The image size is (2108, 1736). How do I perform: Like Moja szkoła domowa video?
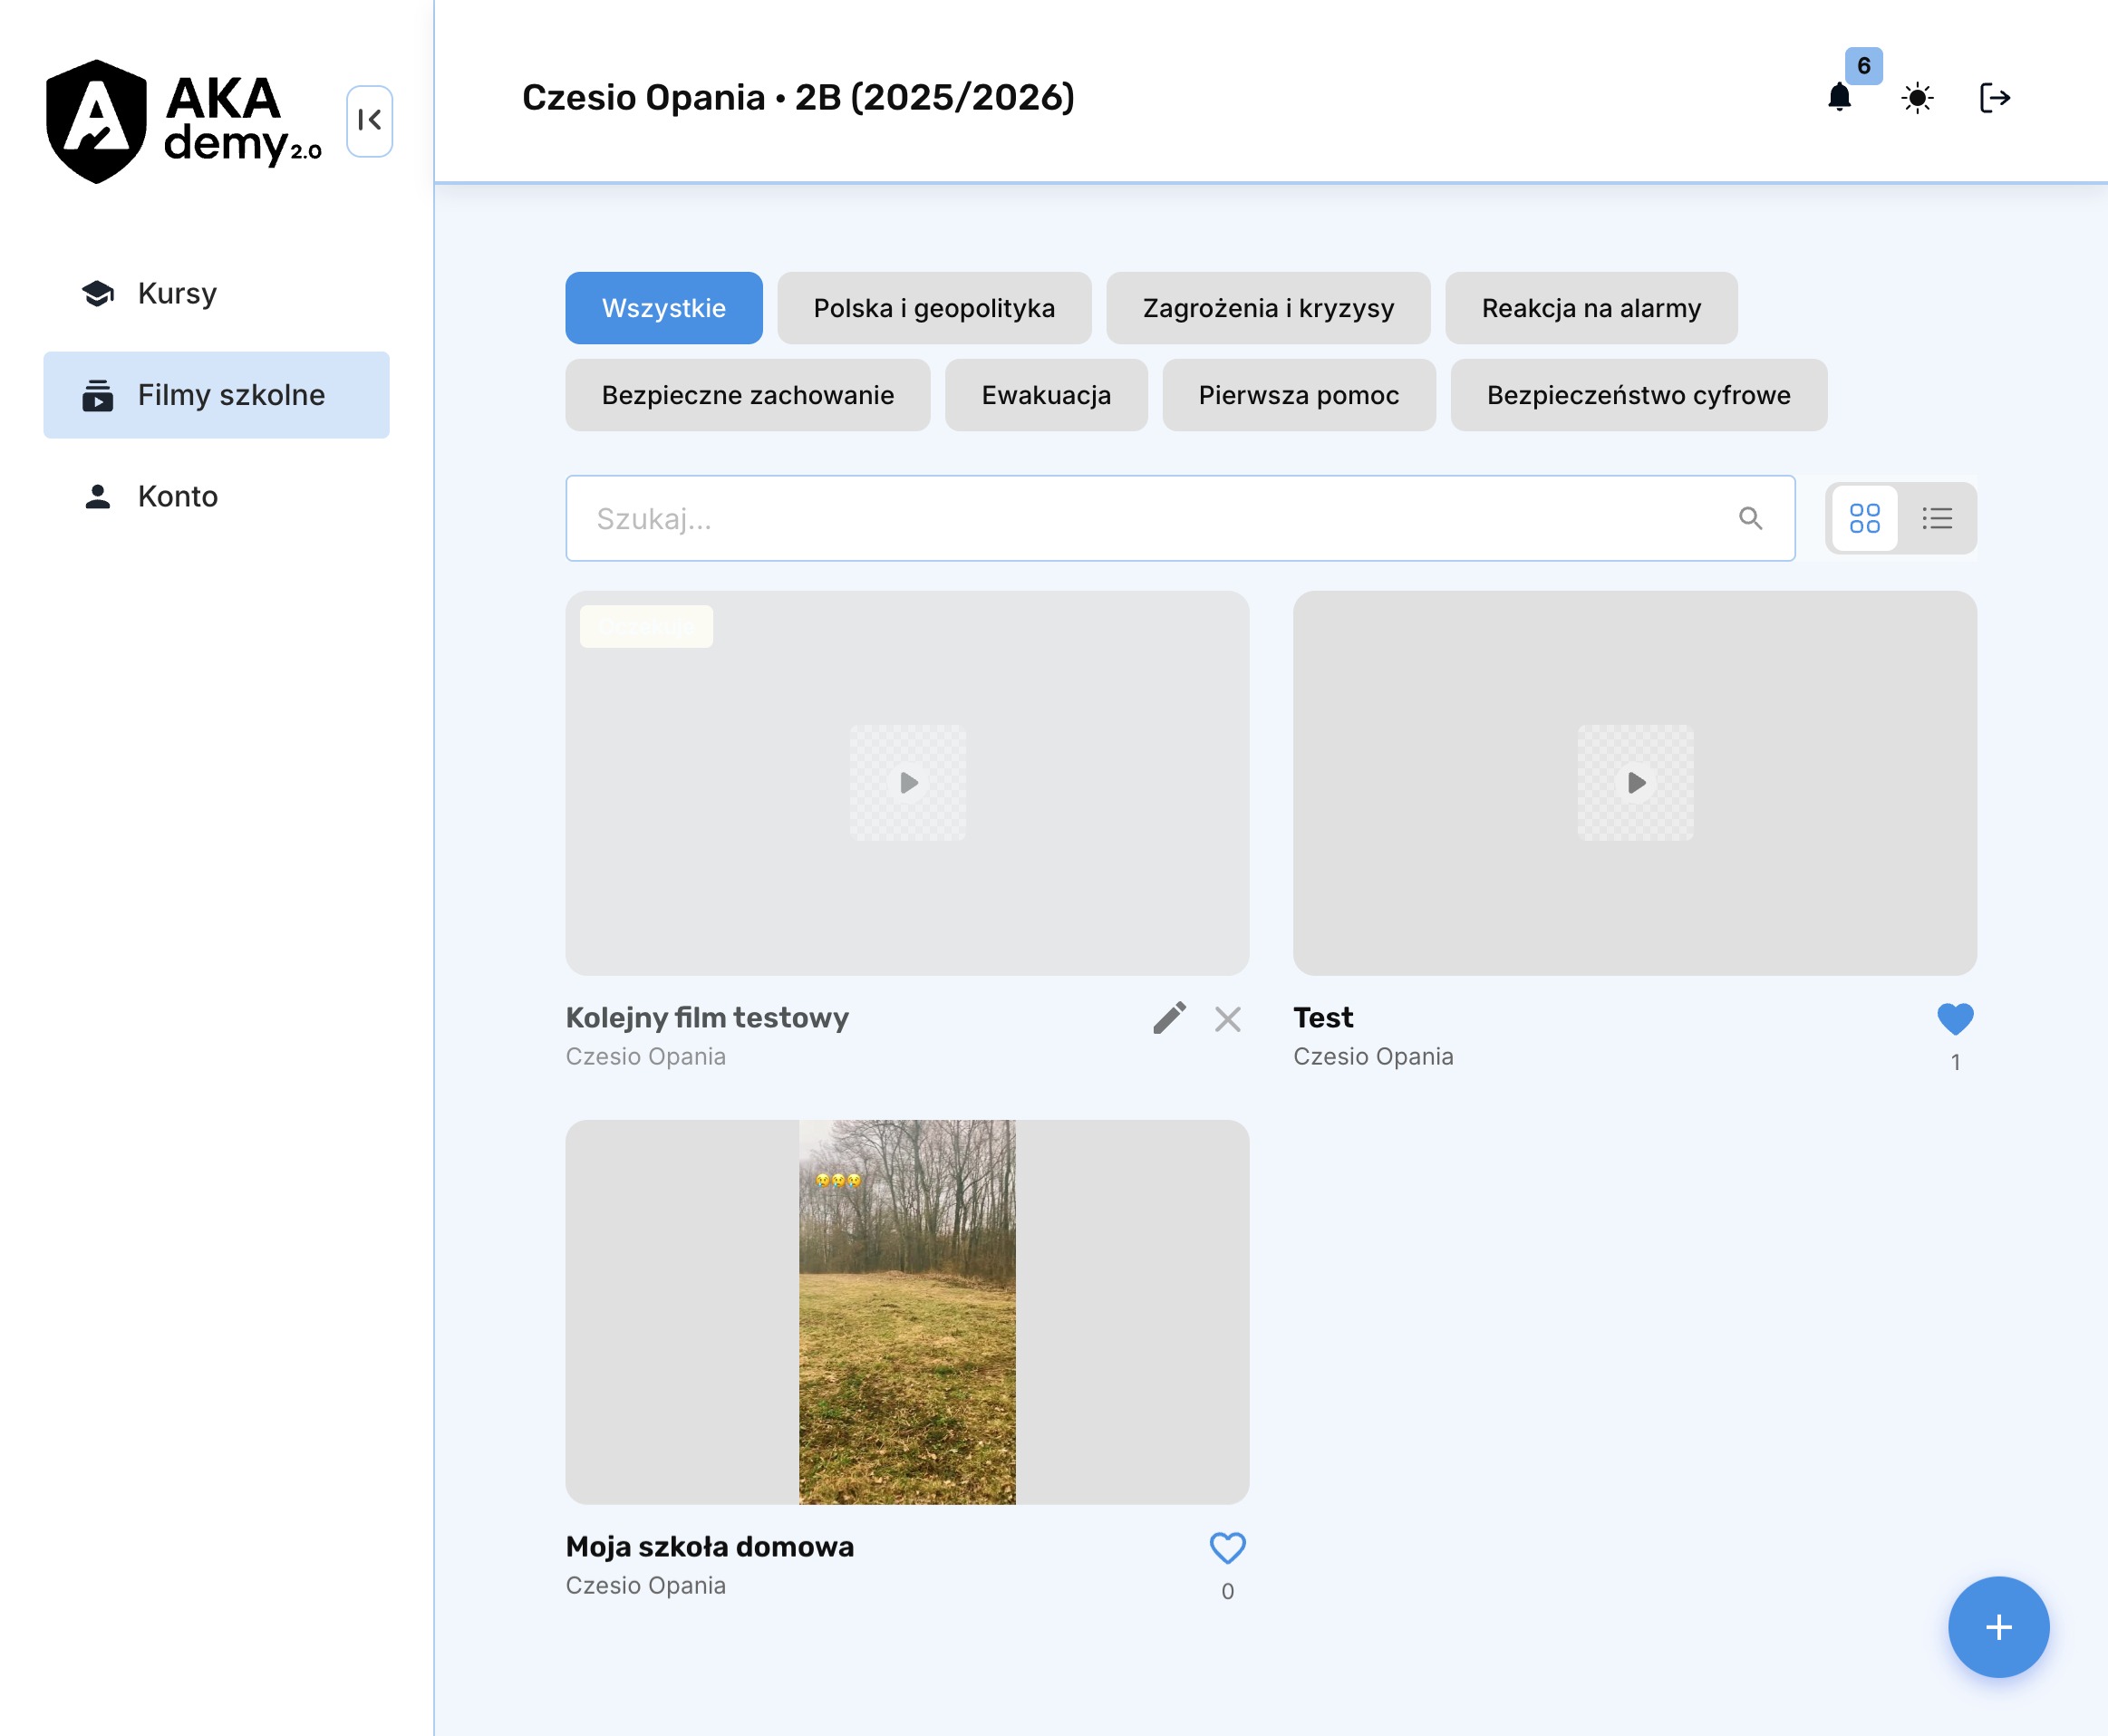click(1227, 1547)
